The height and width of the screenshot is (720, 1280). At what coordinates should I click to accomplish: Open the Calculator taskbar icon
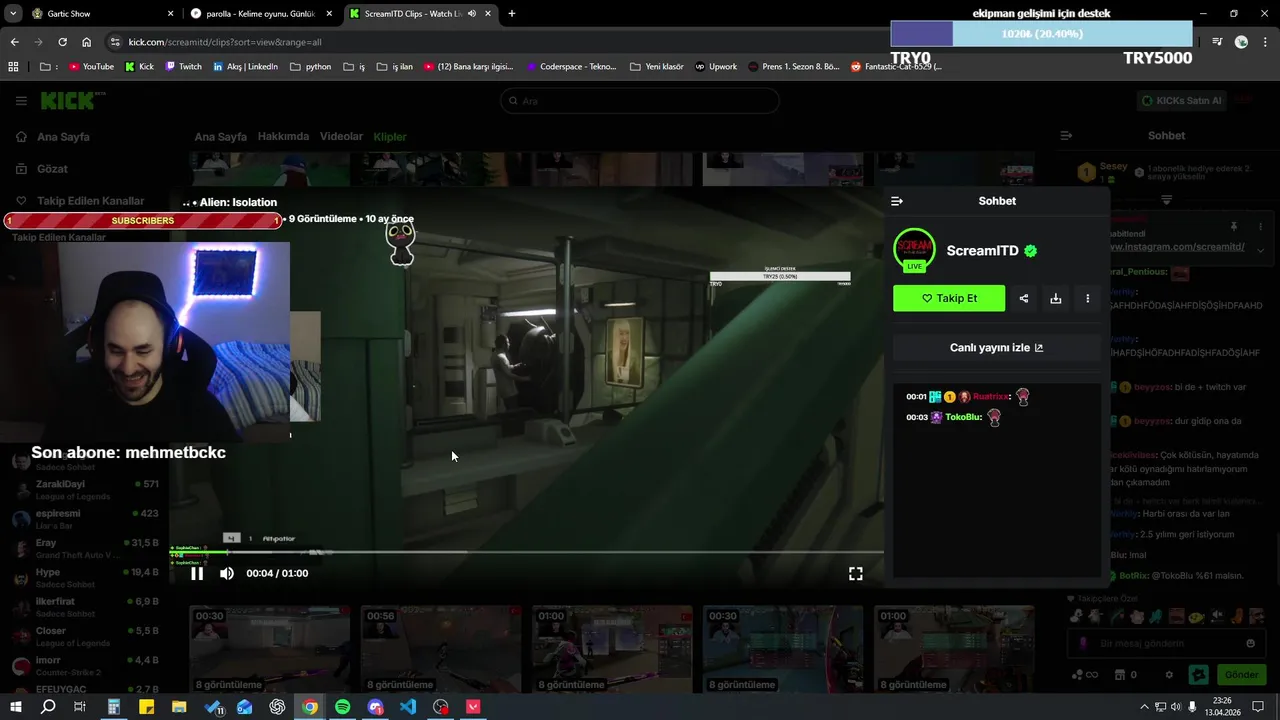point(114,707)
